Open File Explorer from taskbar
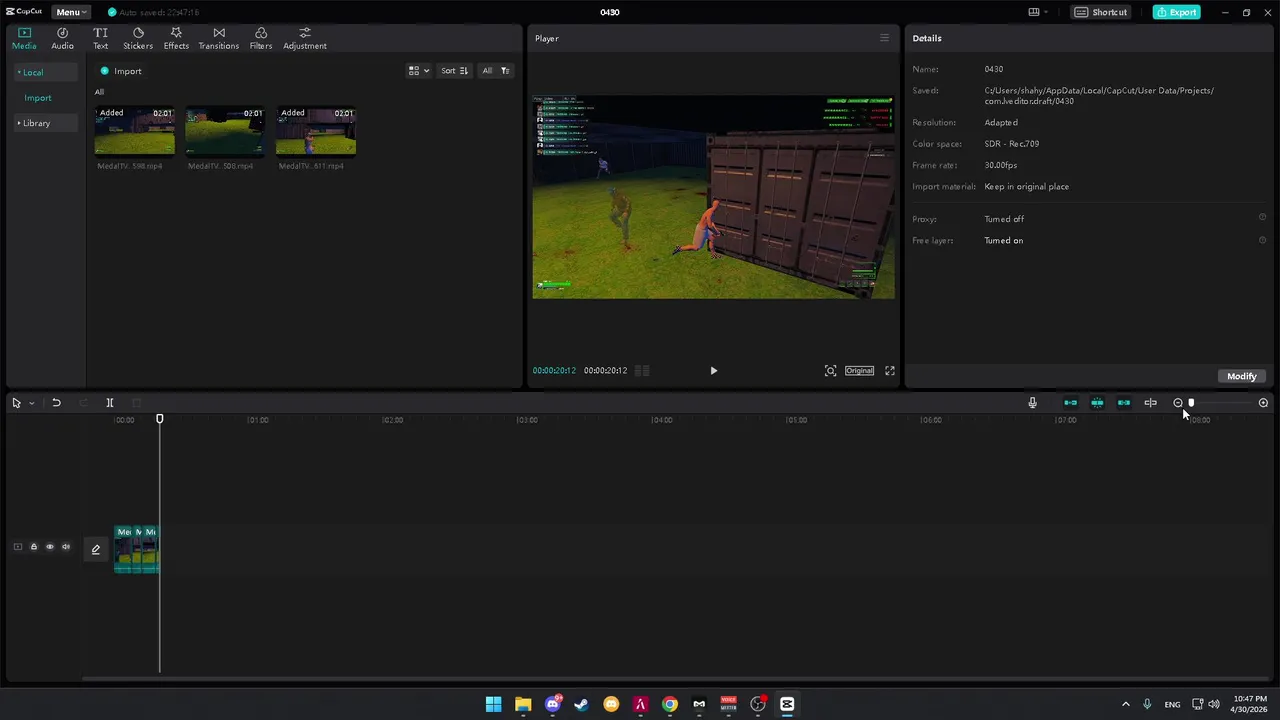 point(523,704)
